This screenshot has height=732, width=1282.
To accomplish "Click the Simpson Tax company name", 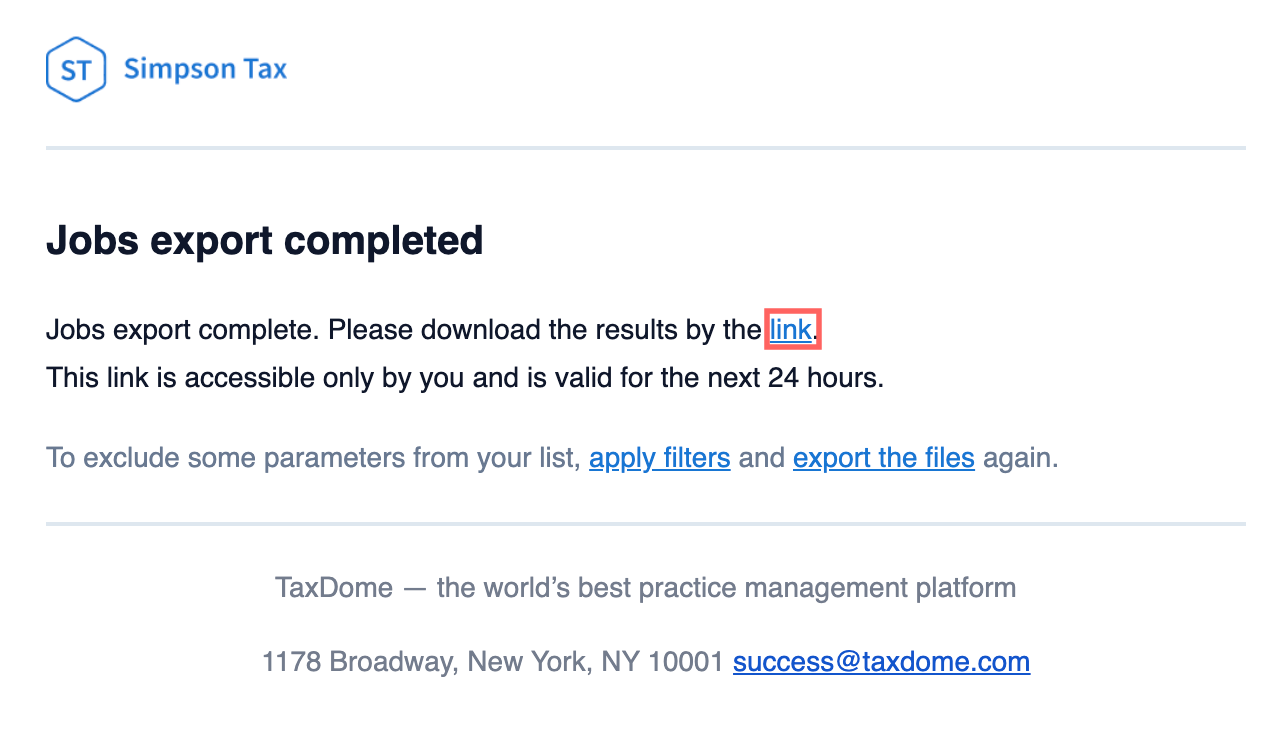I will point(205,69).
